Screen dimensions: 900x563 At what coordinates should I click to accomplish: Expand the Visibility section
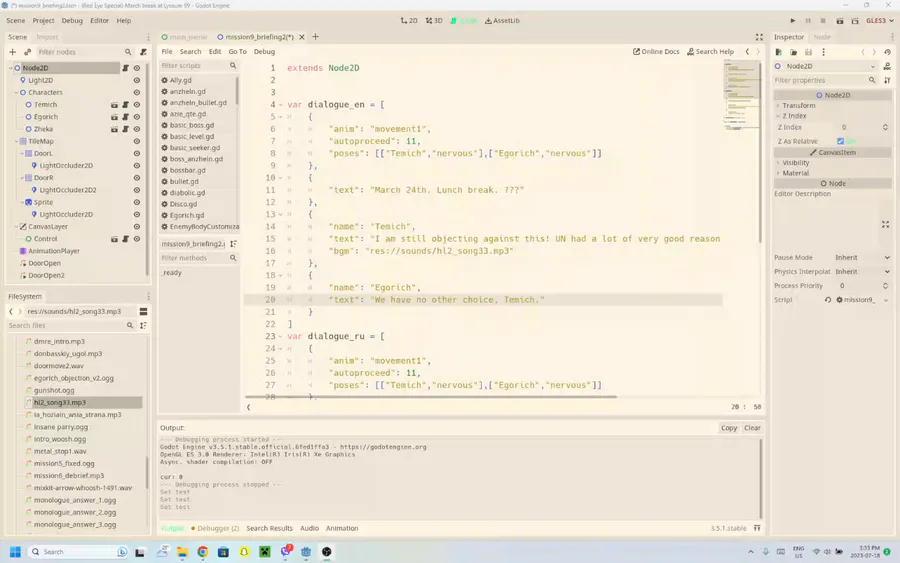[796, 163]
